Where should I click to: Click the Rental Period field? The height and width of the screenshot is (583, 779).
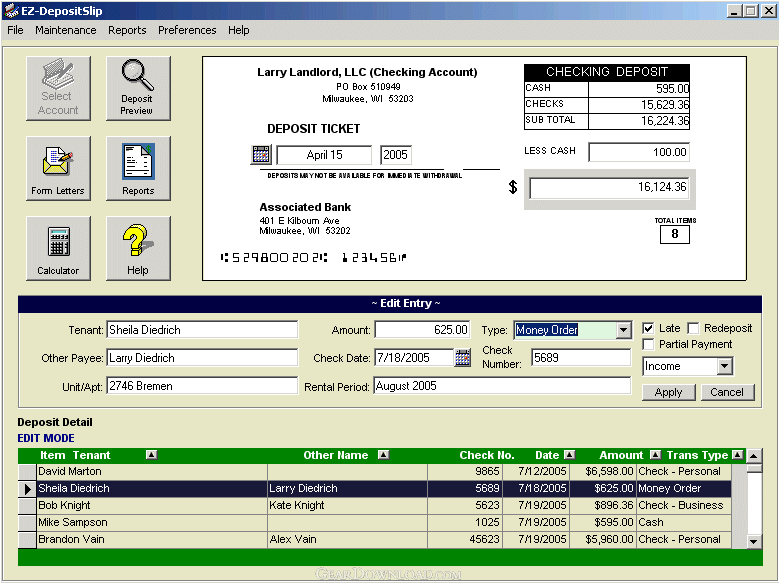point(502,386)
